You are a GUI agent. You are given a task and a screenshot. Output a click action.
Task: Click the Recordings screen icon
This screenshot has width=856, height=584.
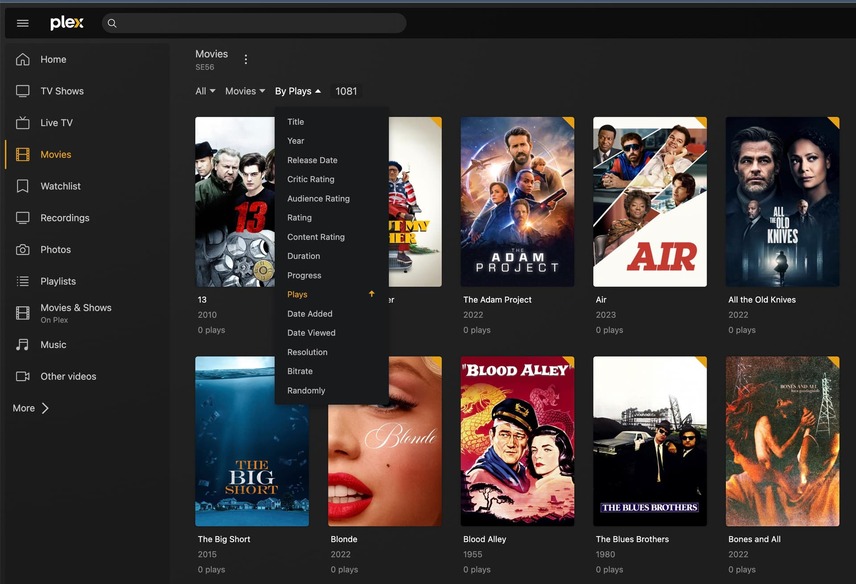point(22,218)
